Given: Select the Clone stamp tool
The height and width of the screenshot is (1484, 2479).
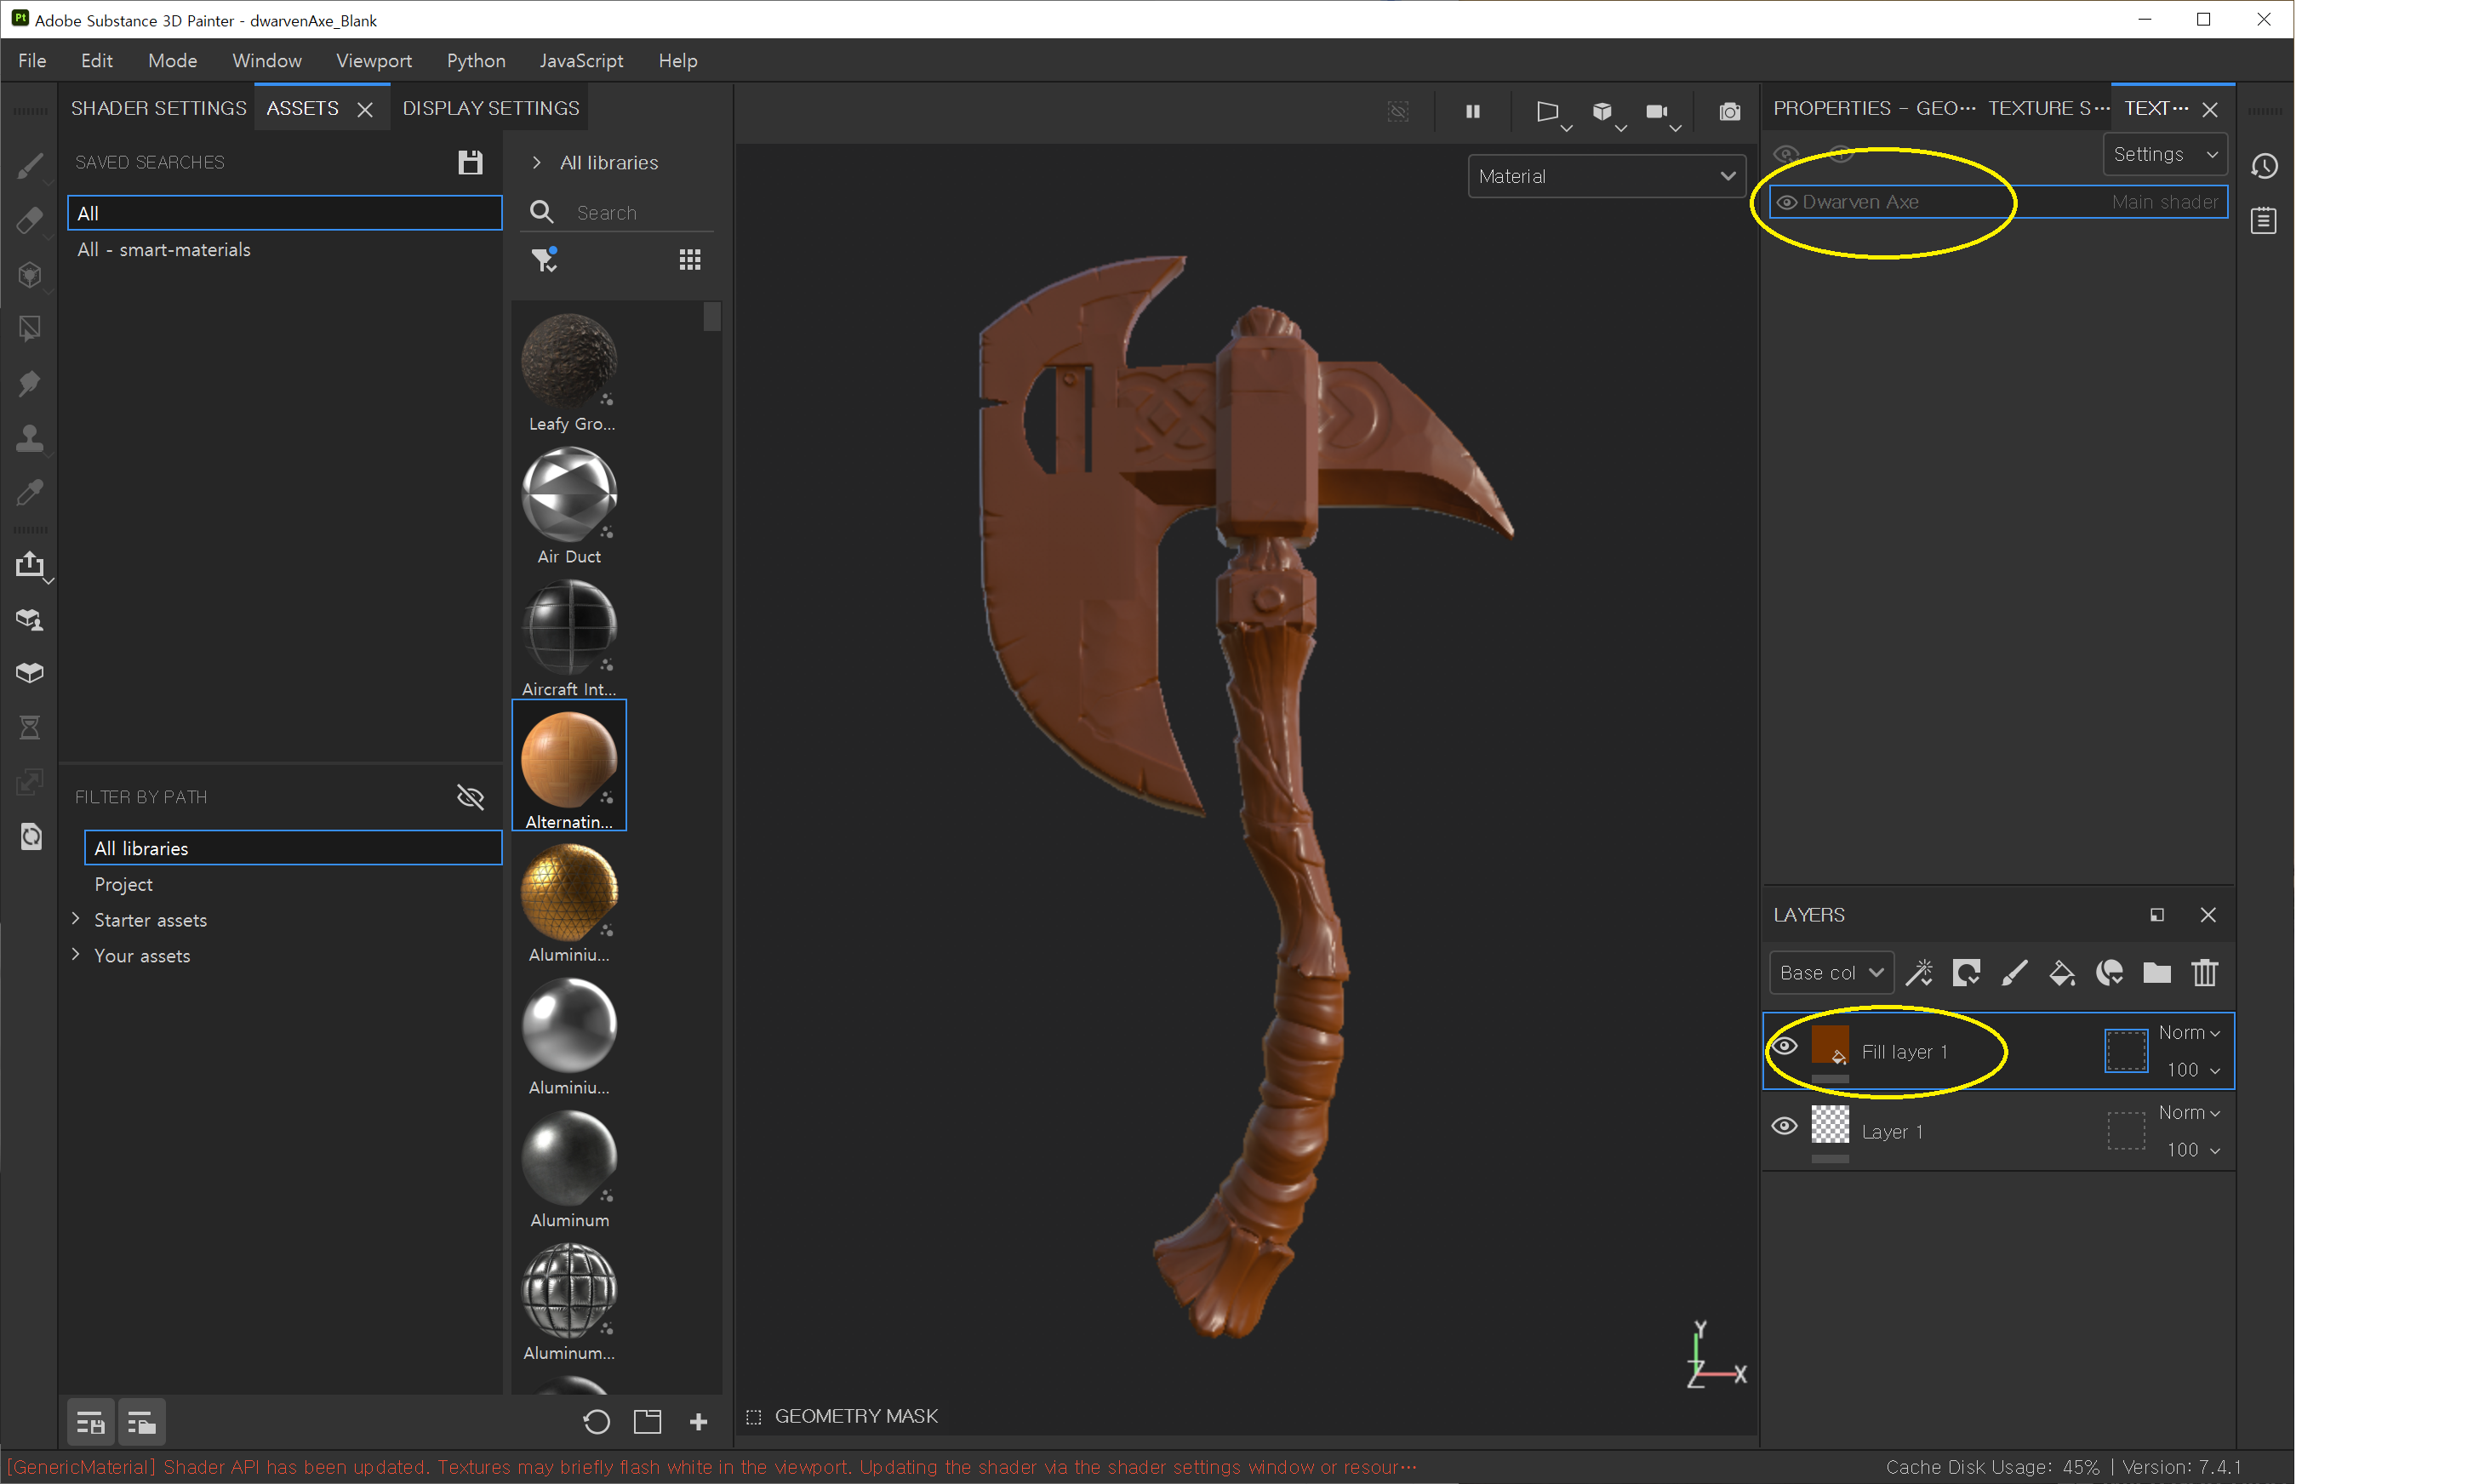Looking at the screenshot, I should point(30,437).
